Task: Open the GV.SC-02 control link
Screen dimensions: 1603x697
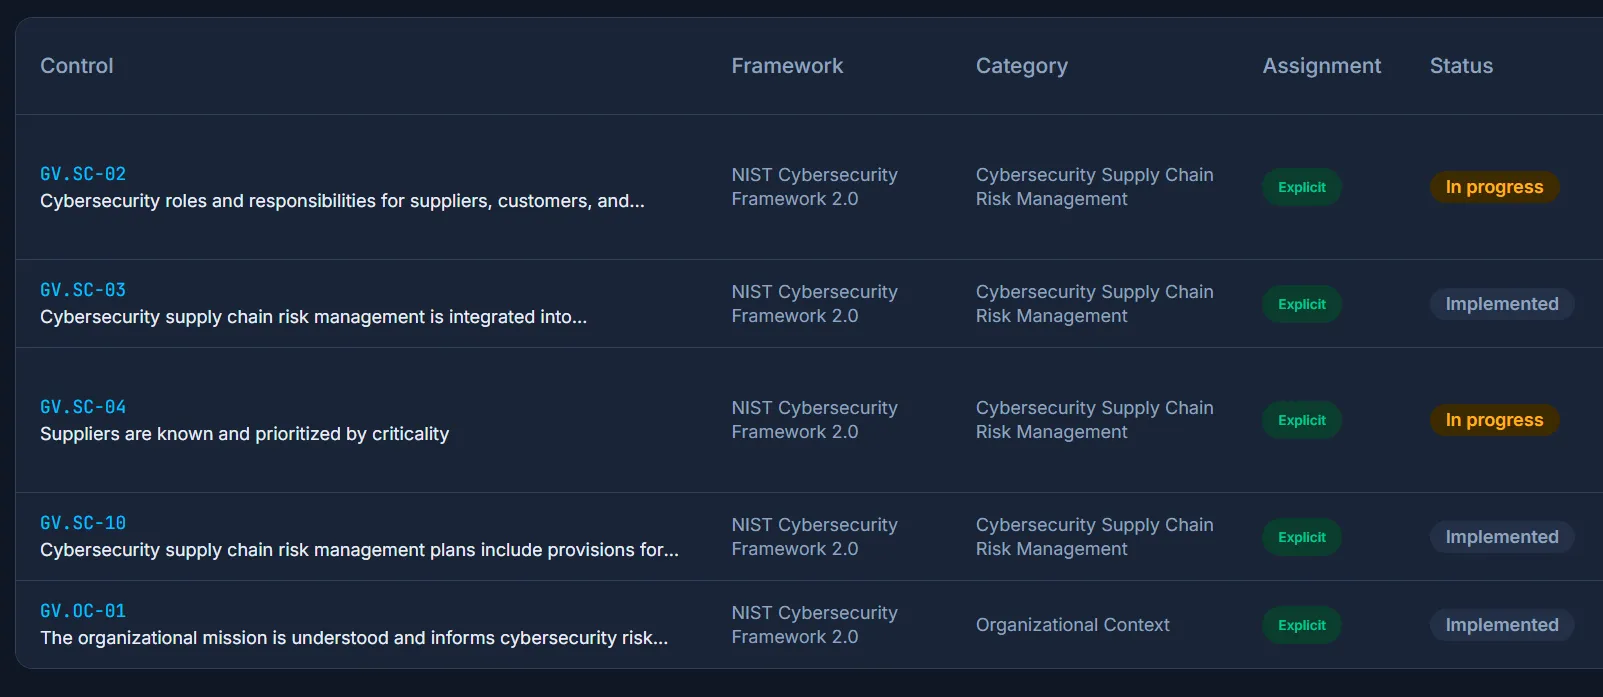Action: pyautogui.click(x=83, y=174)
